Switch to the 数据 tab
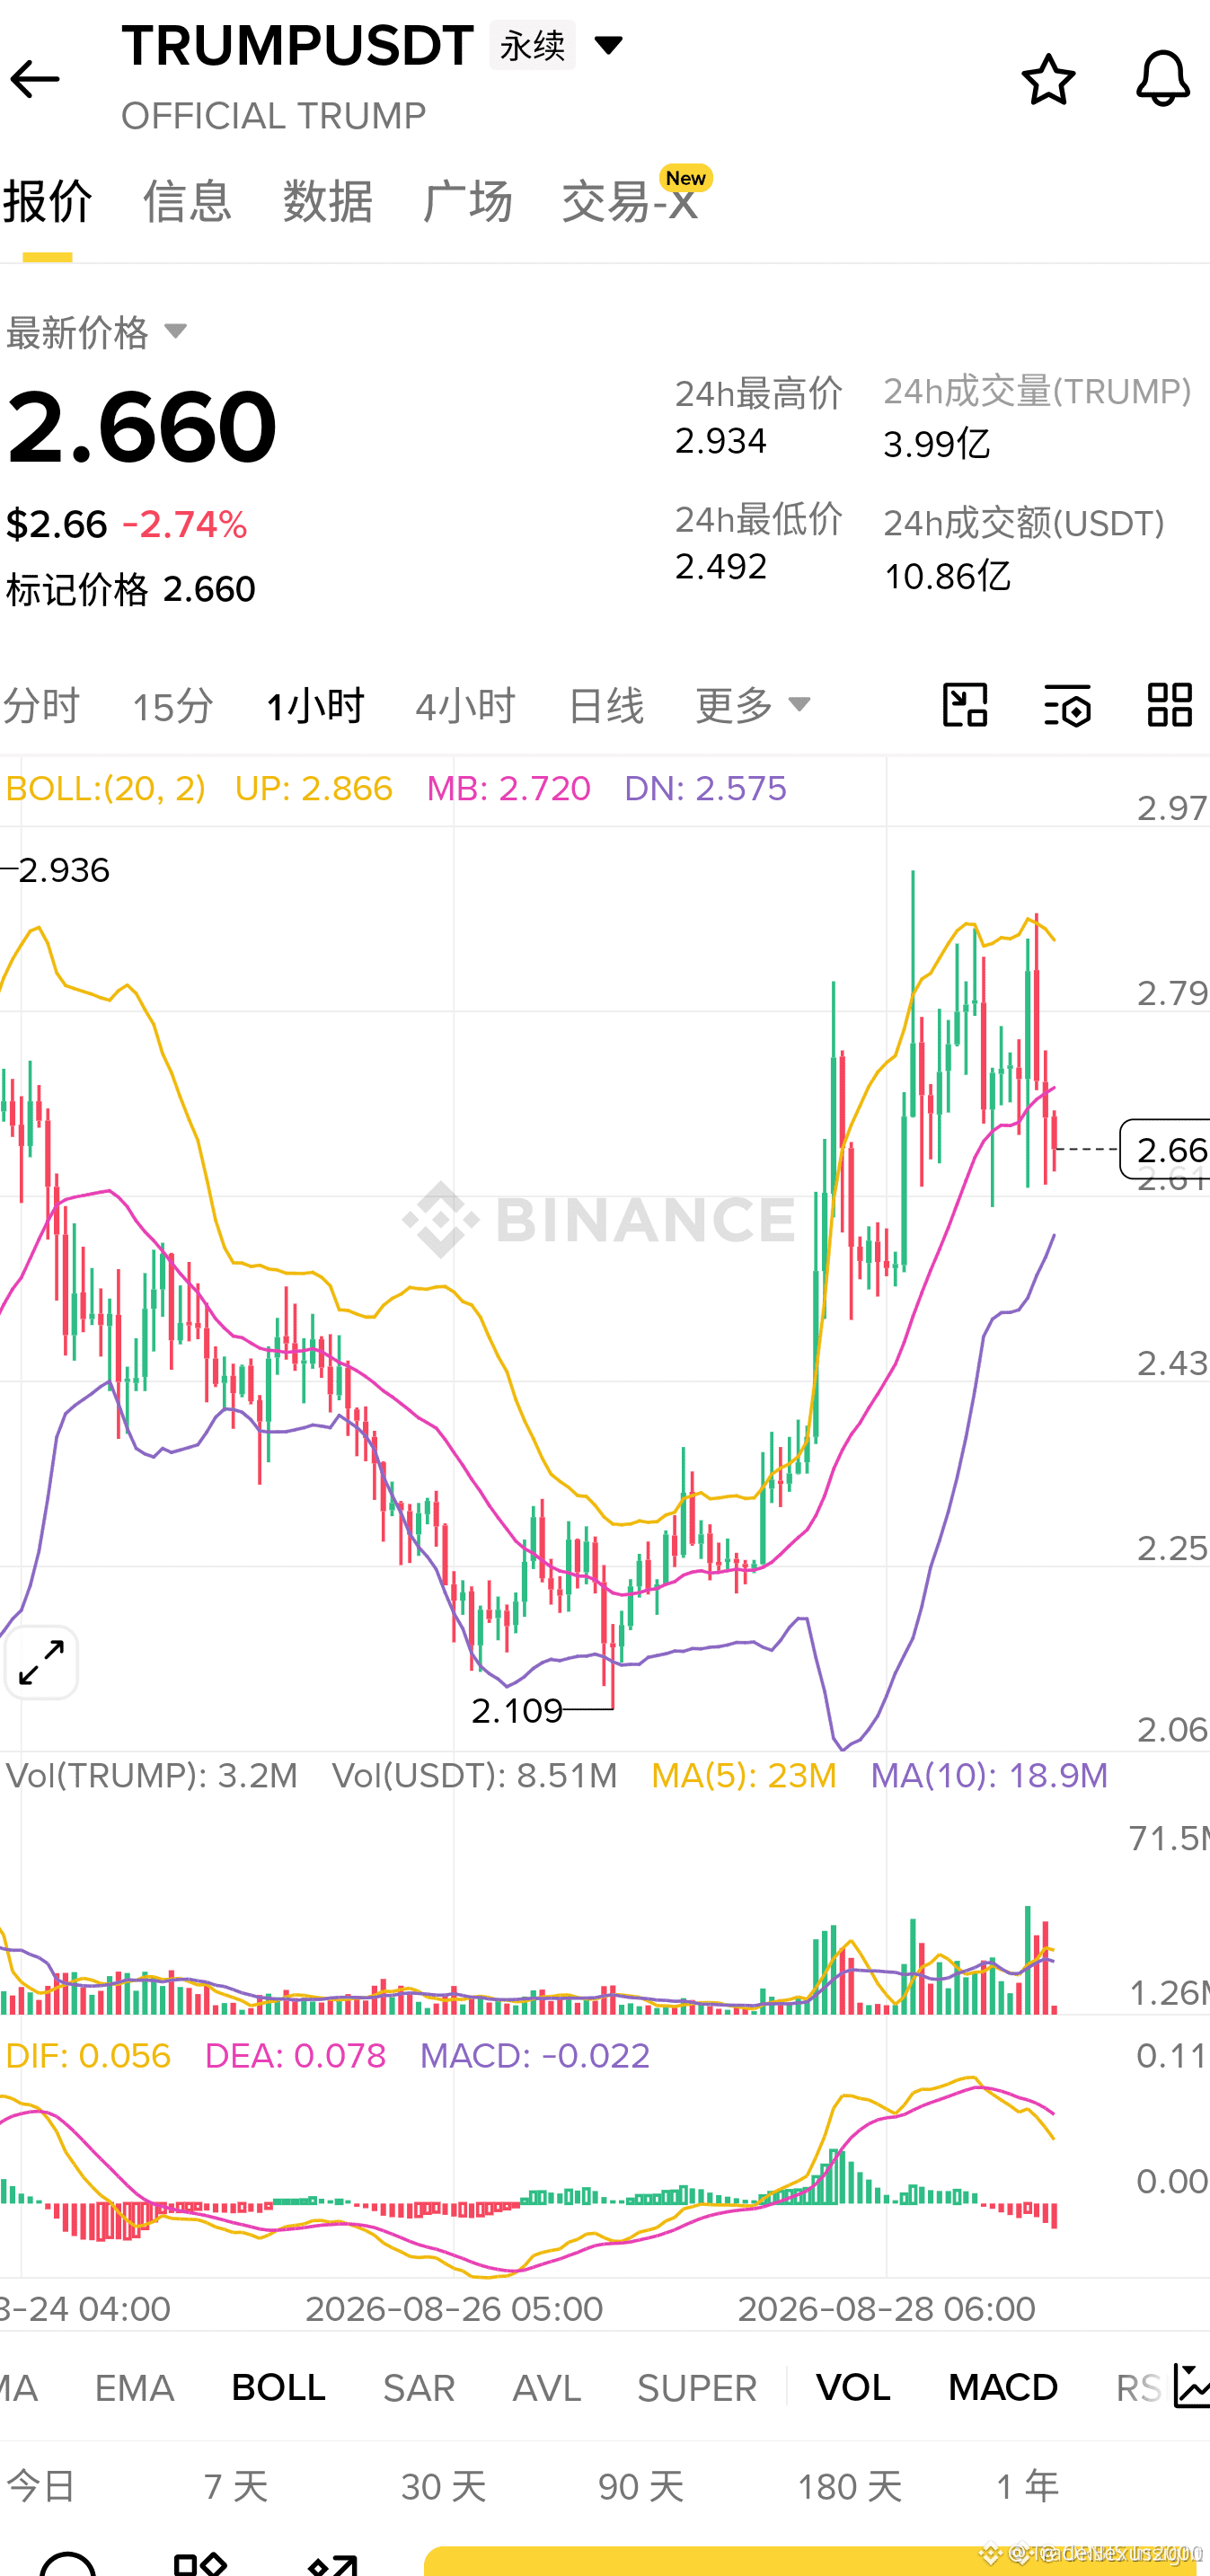This screenshot has width=1210, height=2576. pyautogui.click(x=327, y=201)
